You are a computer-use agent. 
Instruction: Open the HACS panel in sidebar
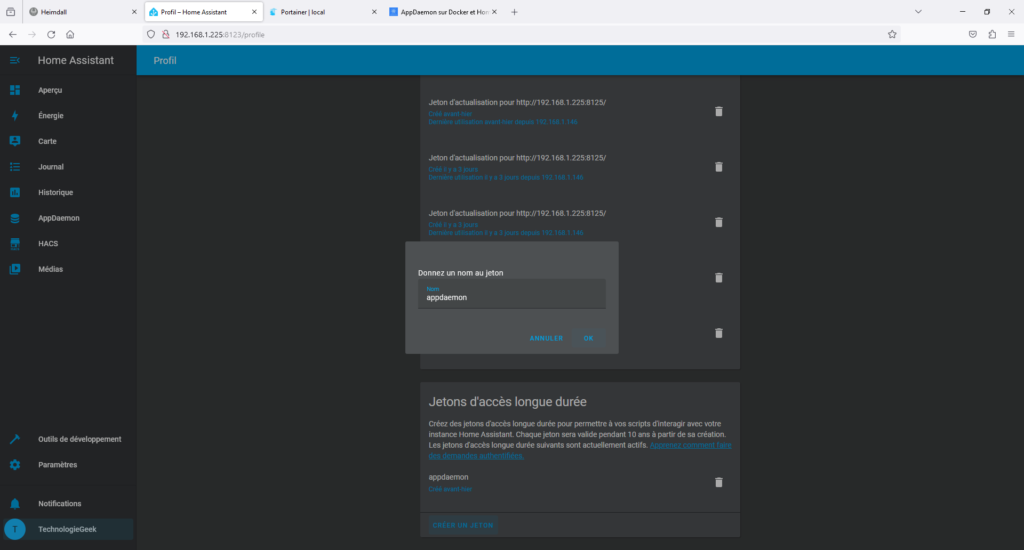pyautogui.click(x=48, y=244)
